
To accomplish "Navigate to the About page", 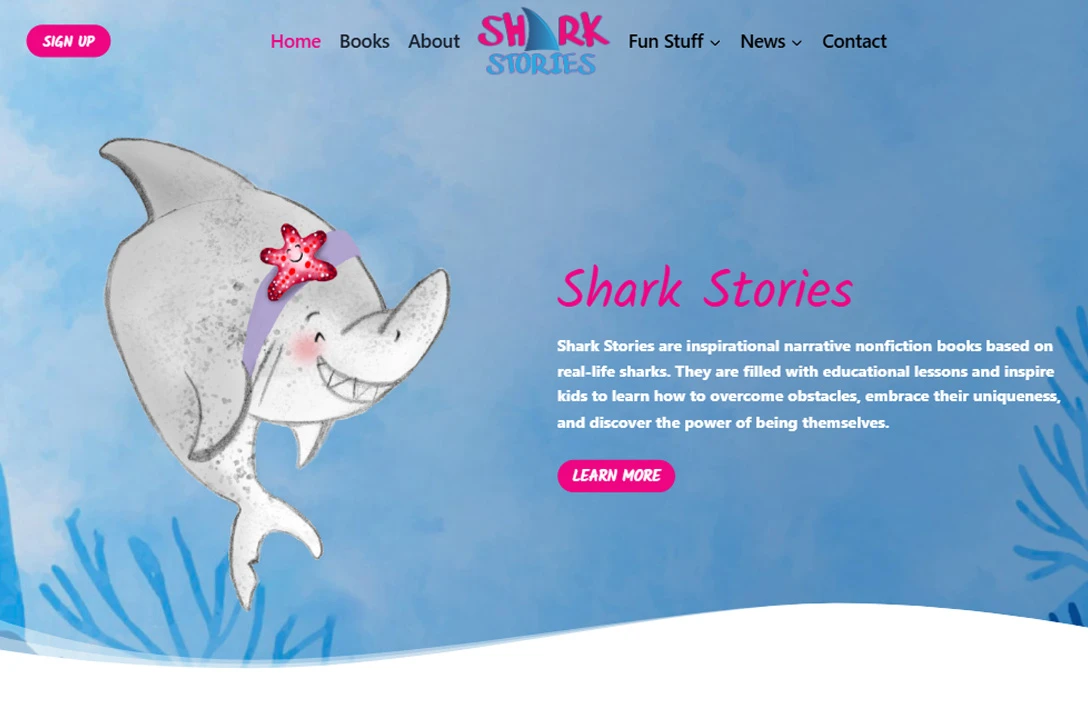I will click(x=434, y=42).
